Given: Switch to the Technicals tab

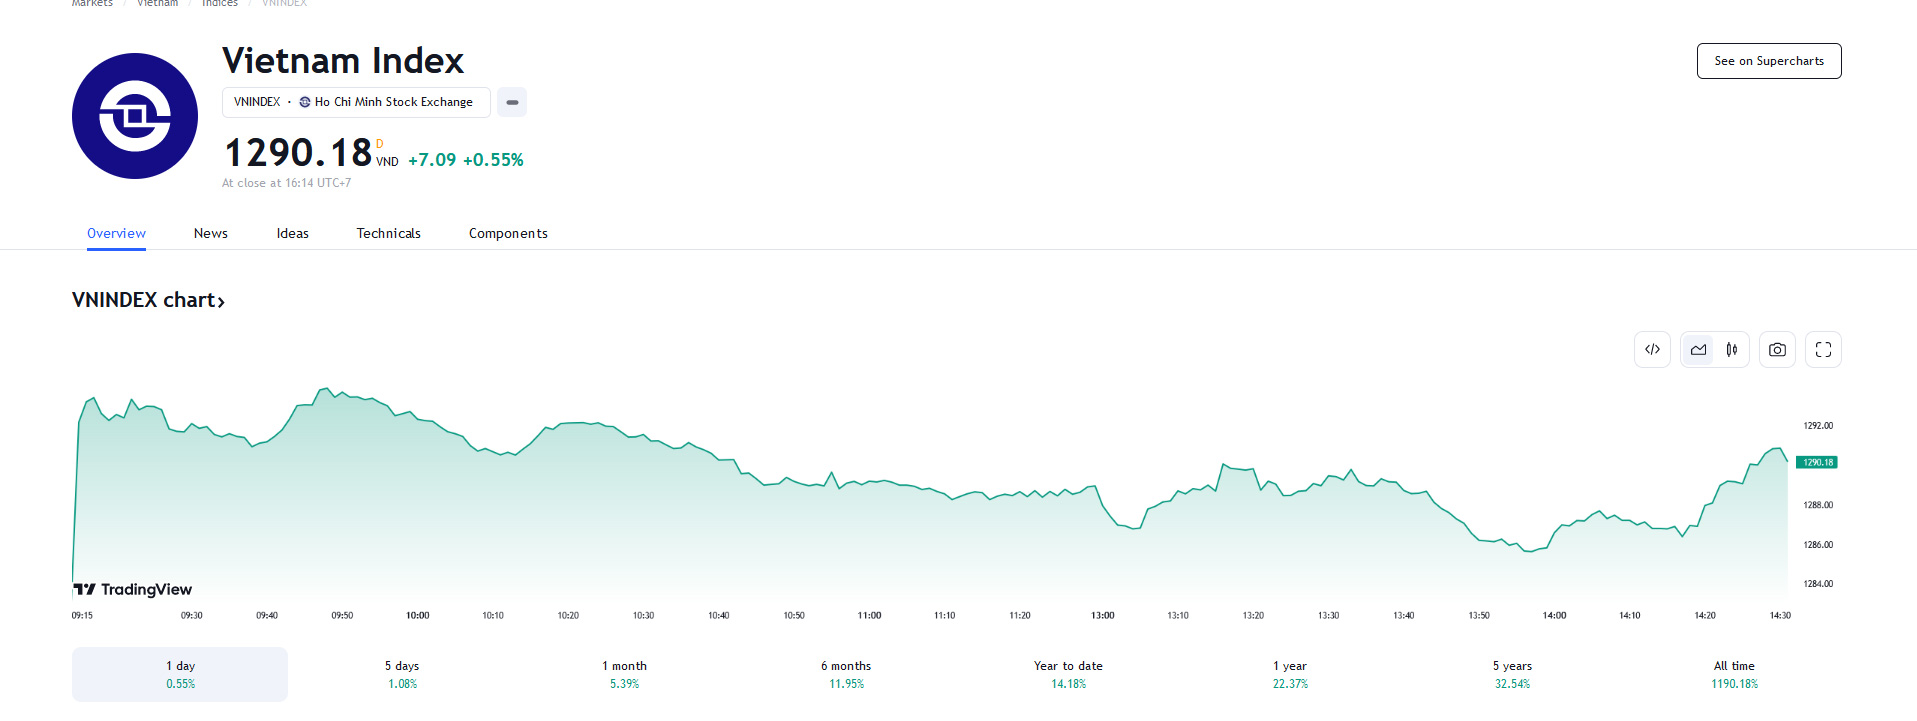Looking at the screenshot, I should [x=389, y=233].
